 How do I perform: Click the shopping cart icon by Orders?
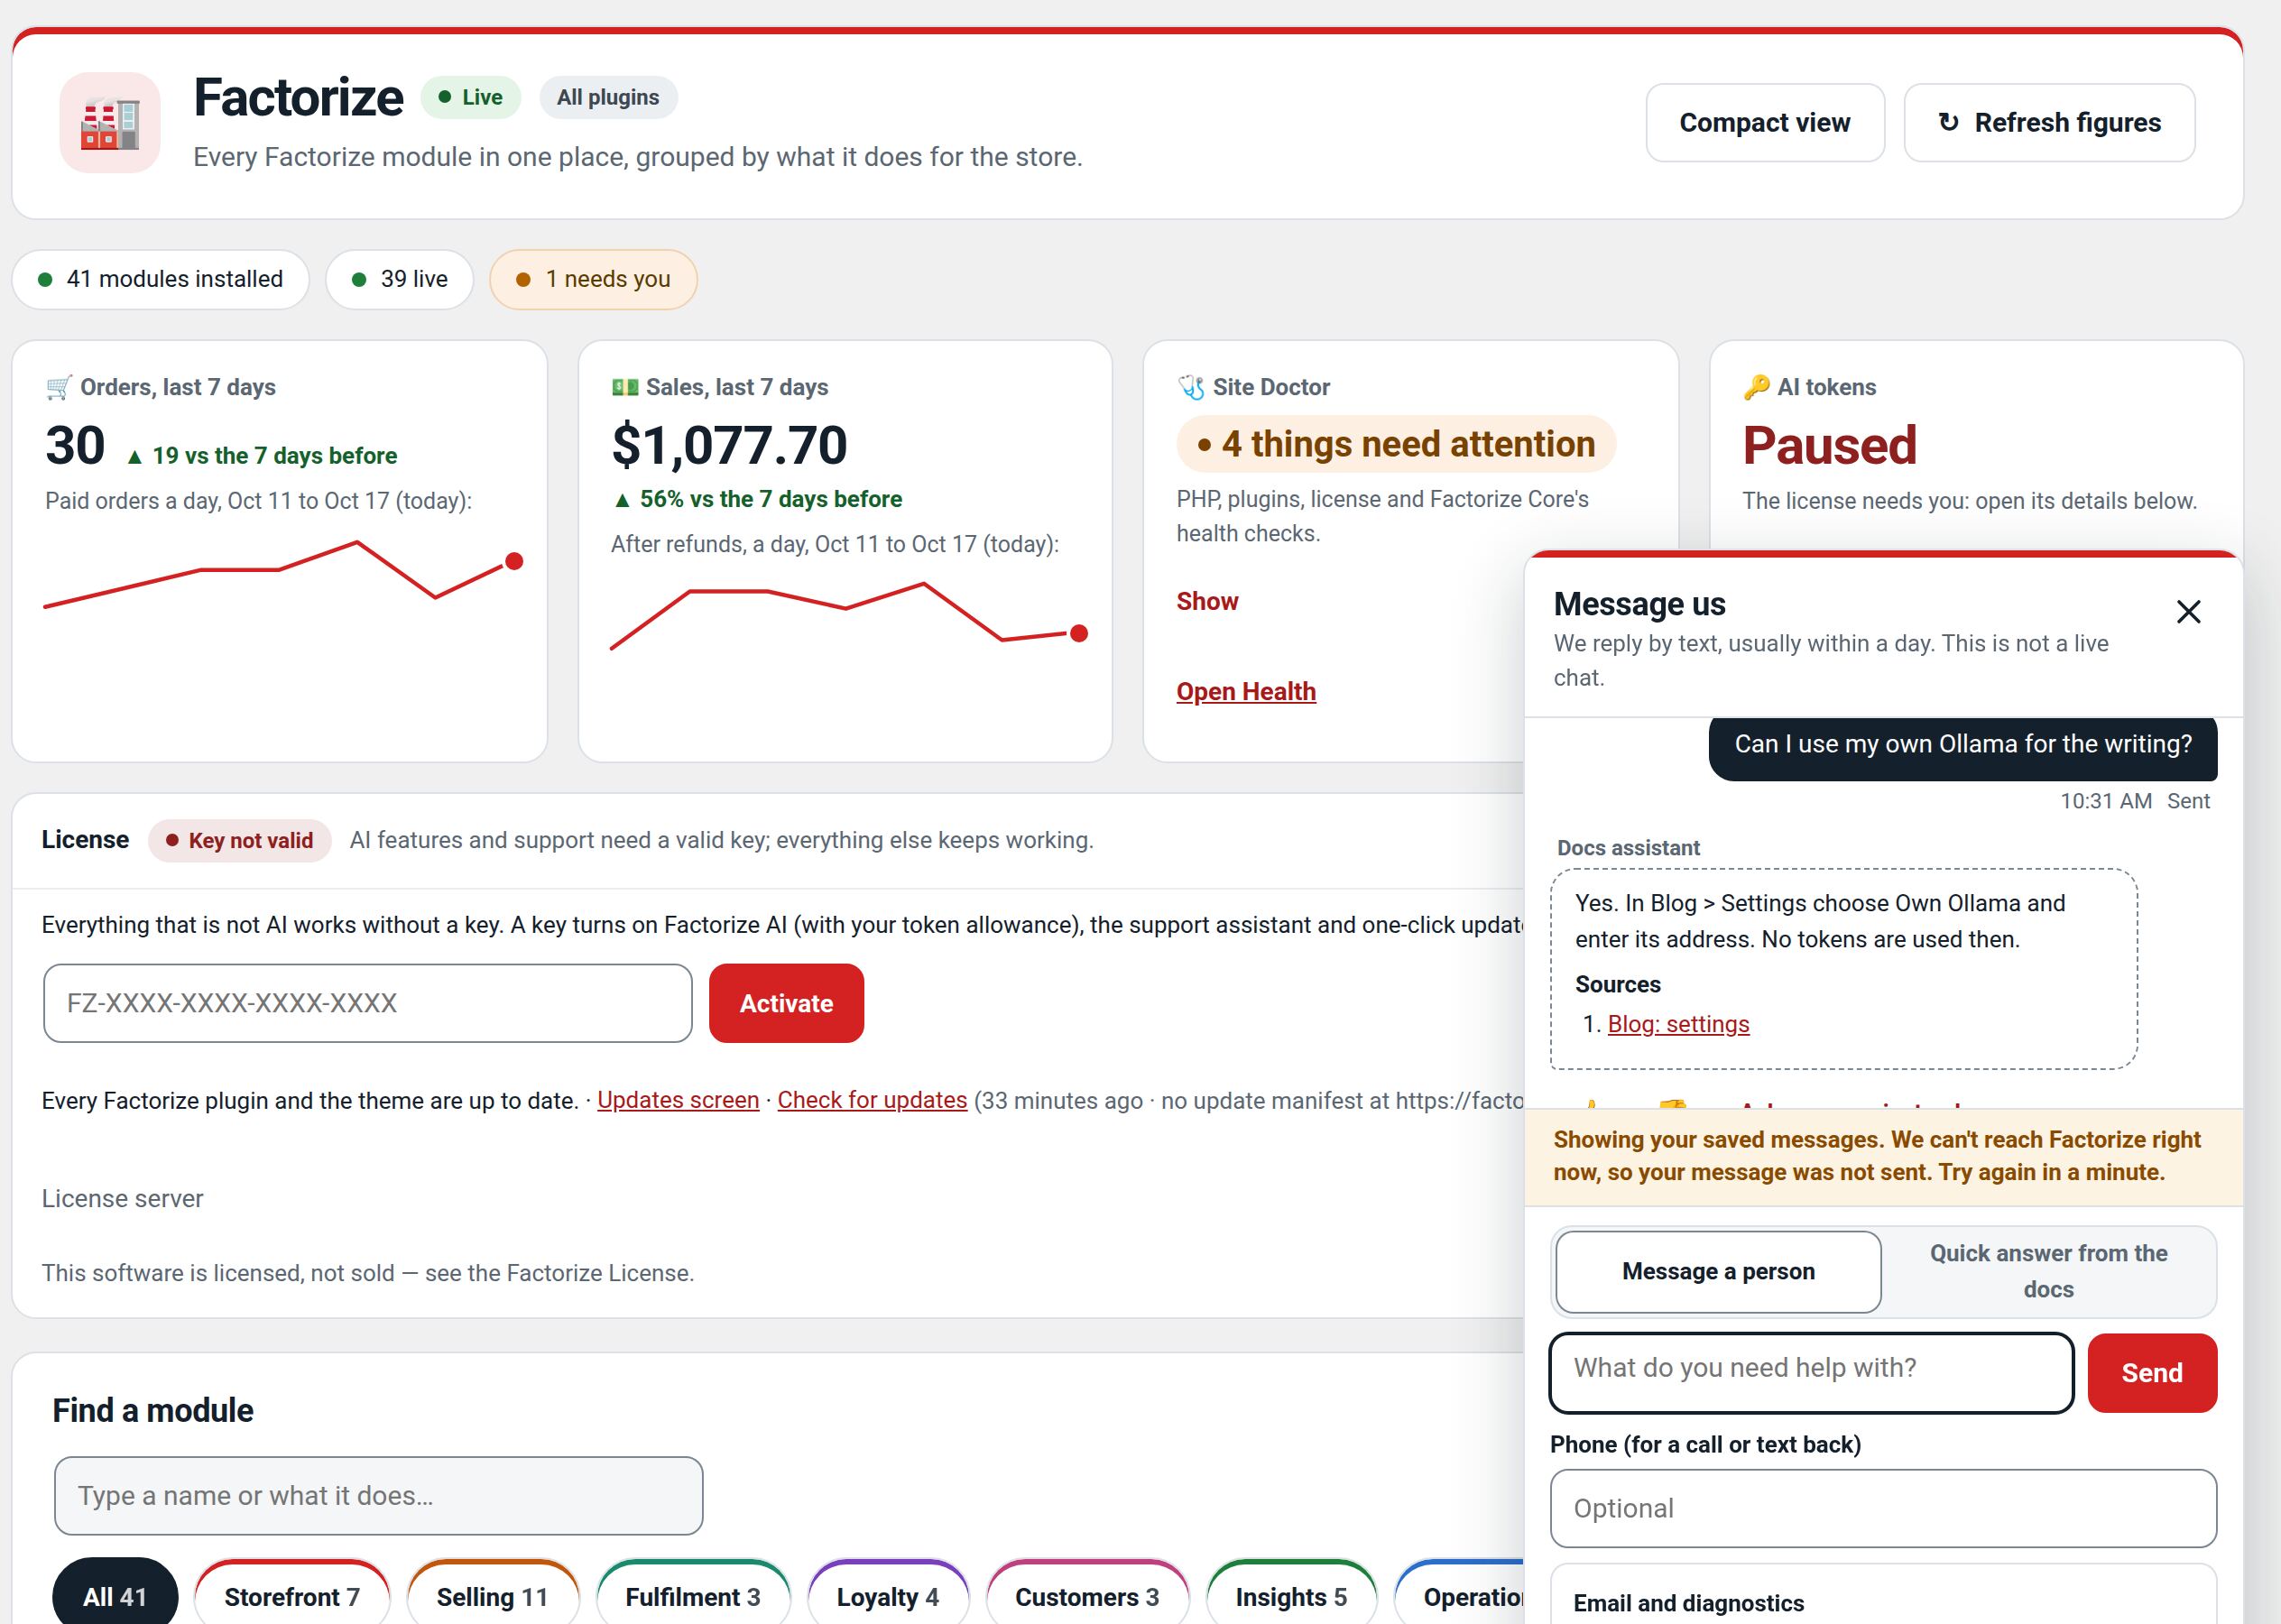coord(59,387)
